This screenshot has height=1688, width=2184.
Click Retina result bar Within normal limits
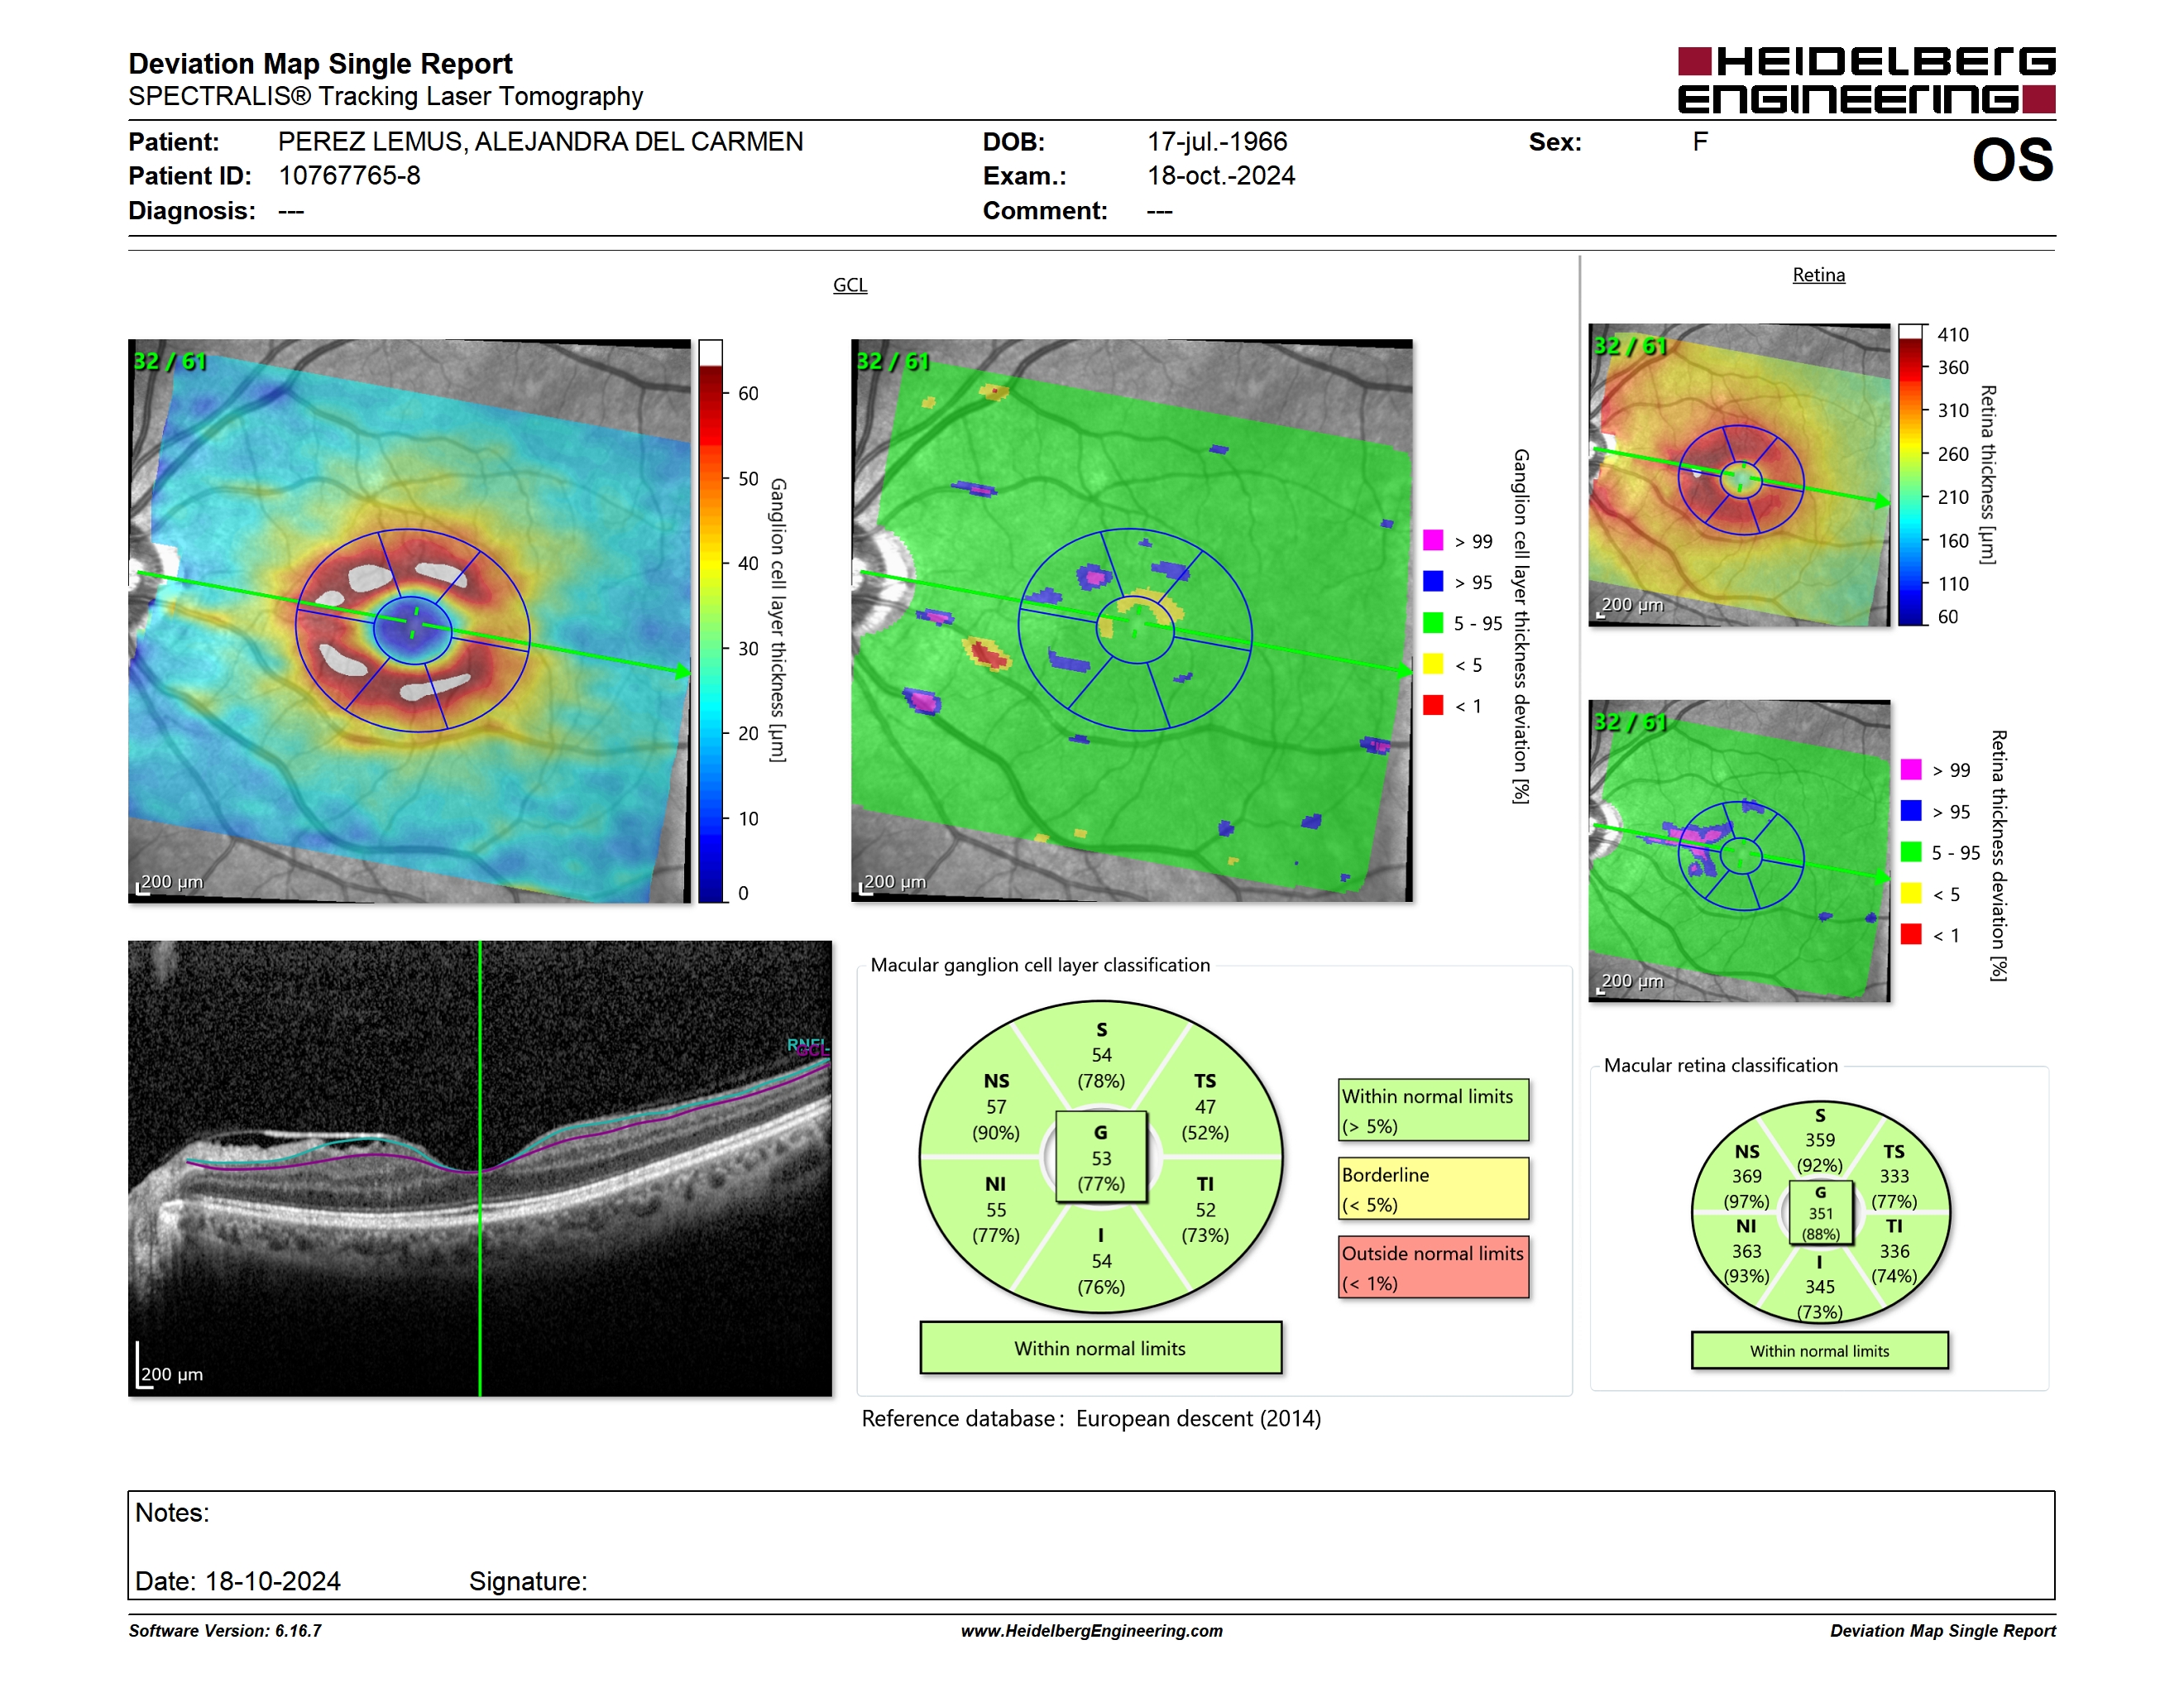tap(1820, 1351)
